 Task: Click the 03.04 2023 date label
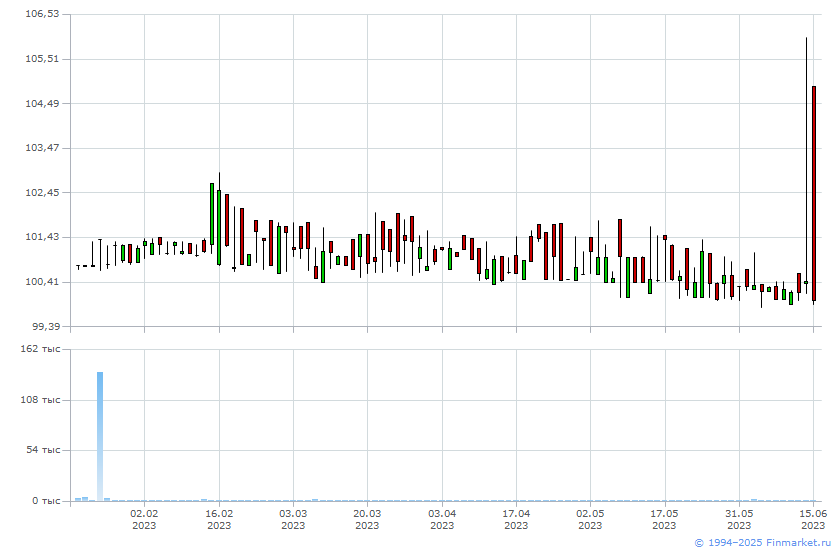(442, 519)
